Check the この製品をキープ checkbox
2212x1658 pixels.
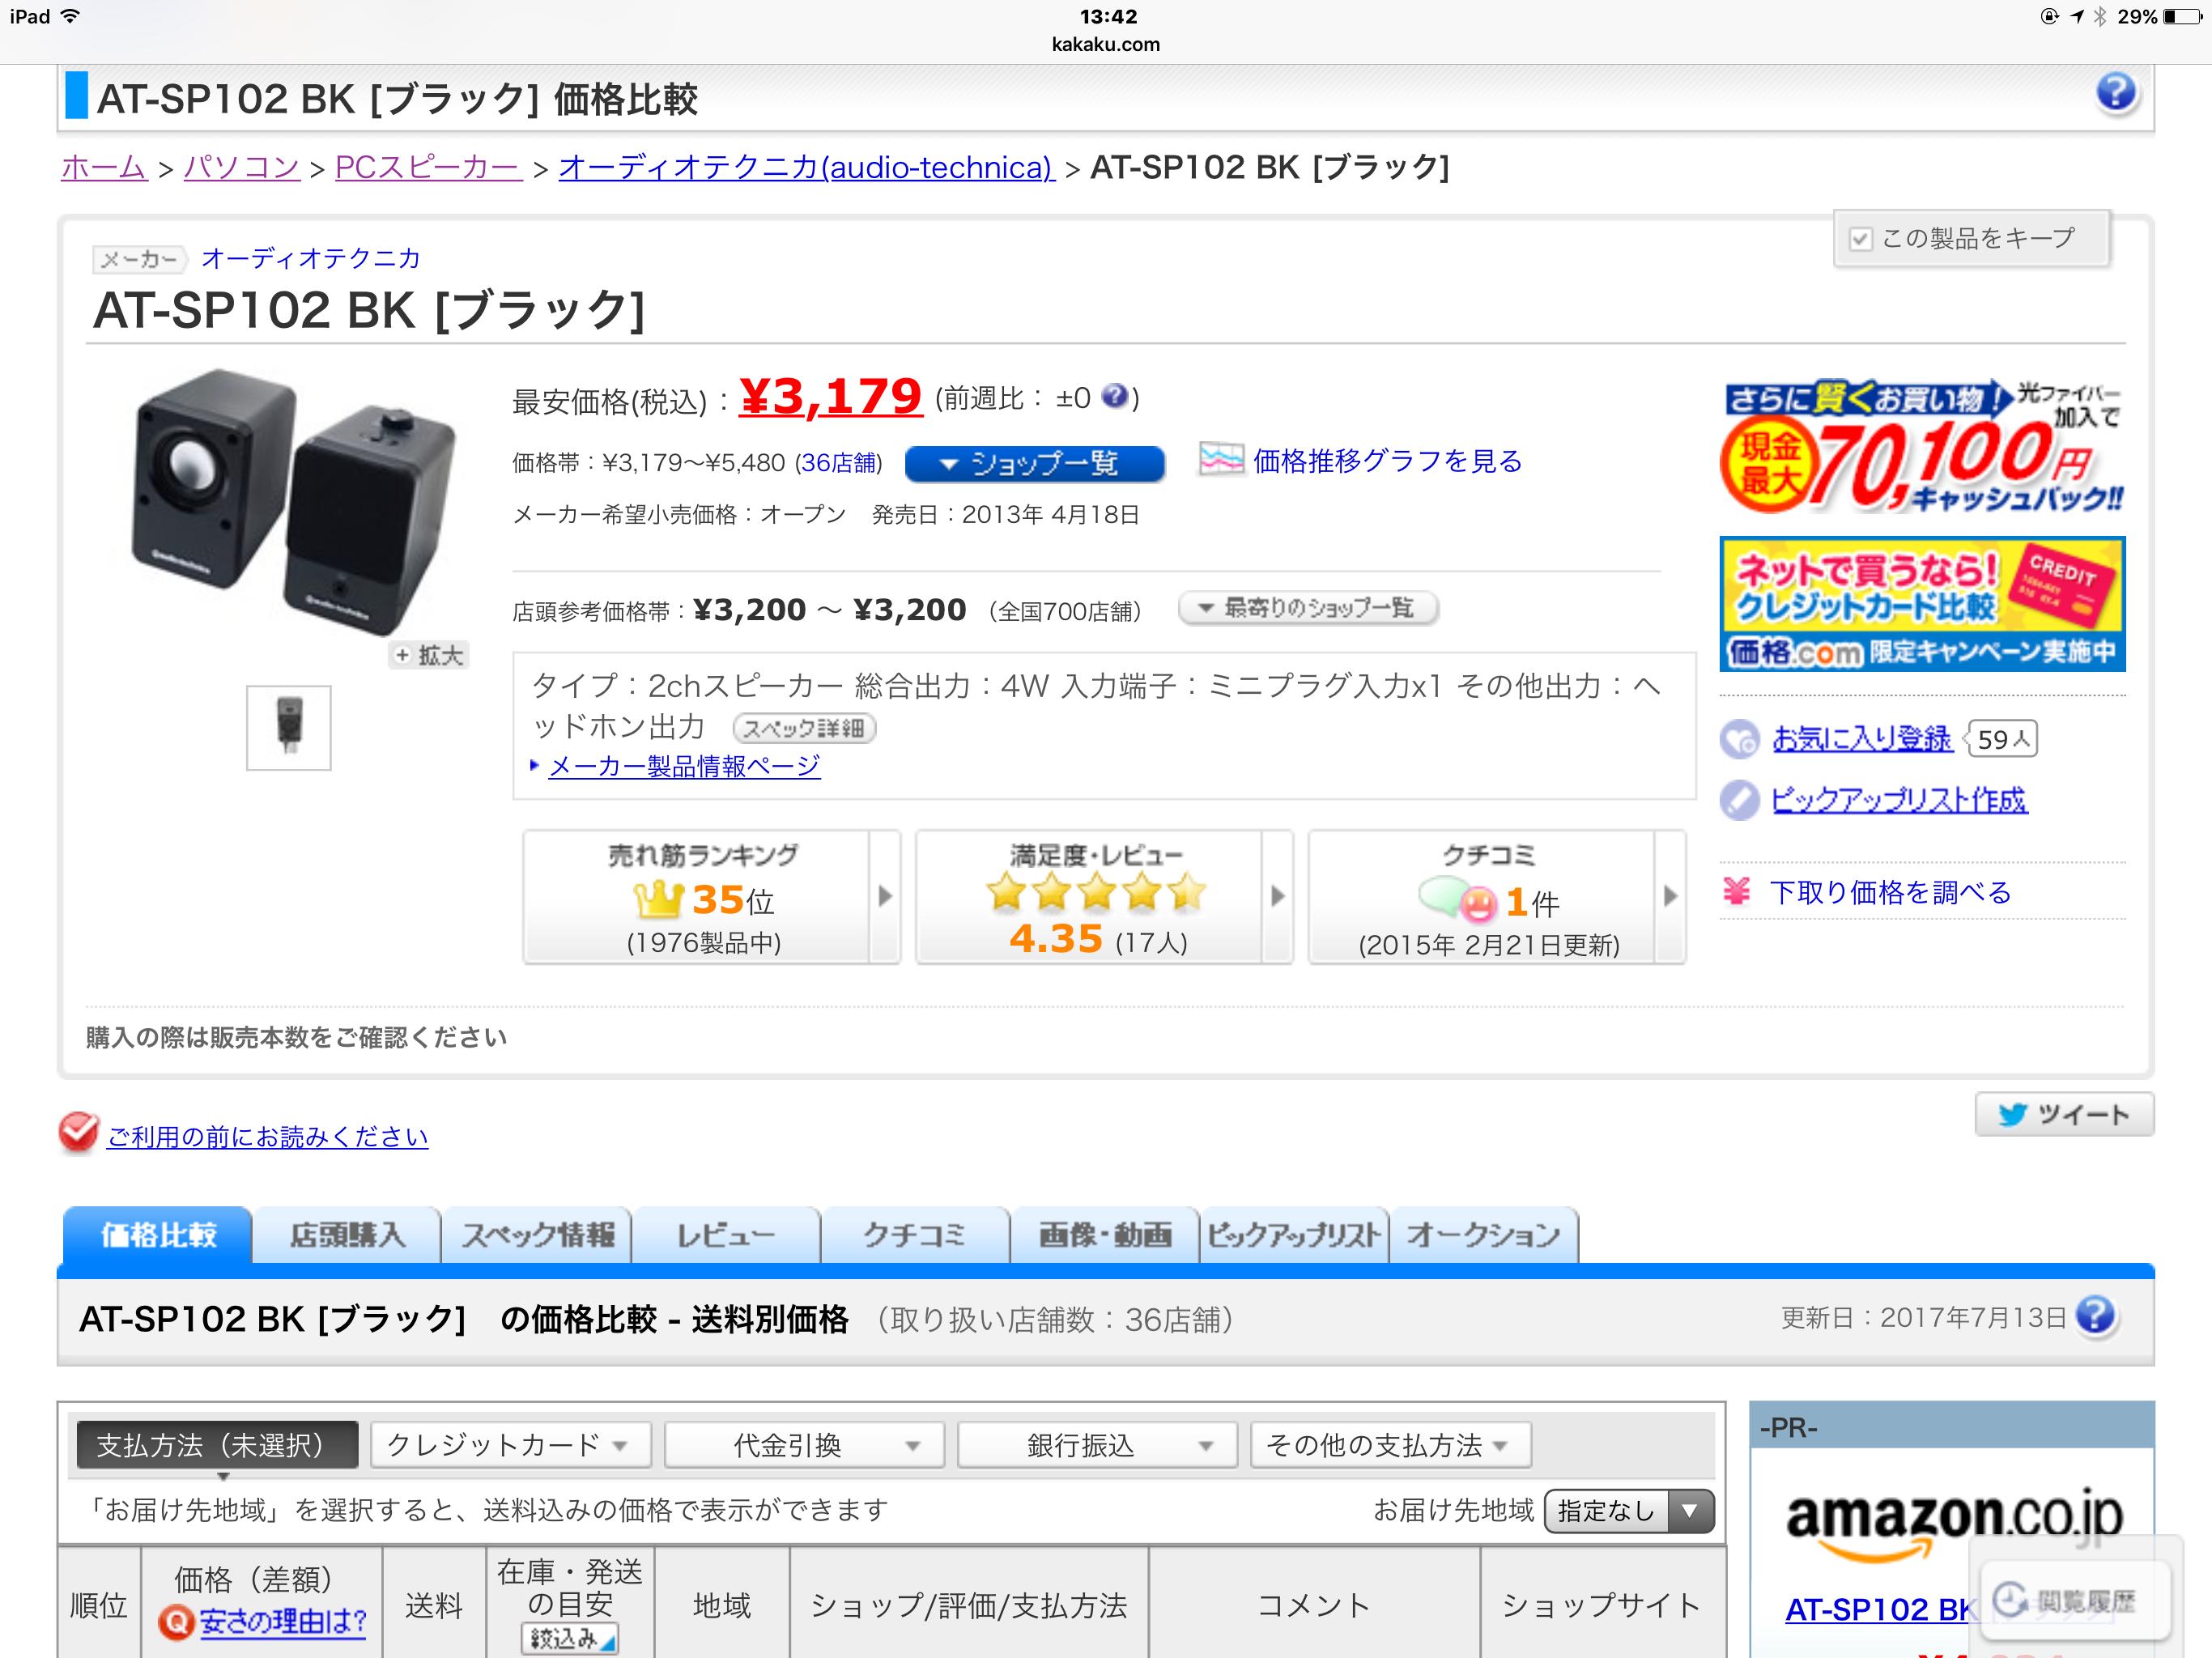tap(1860, 239)
